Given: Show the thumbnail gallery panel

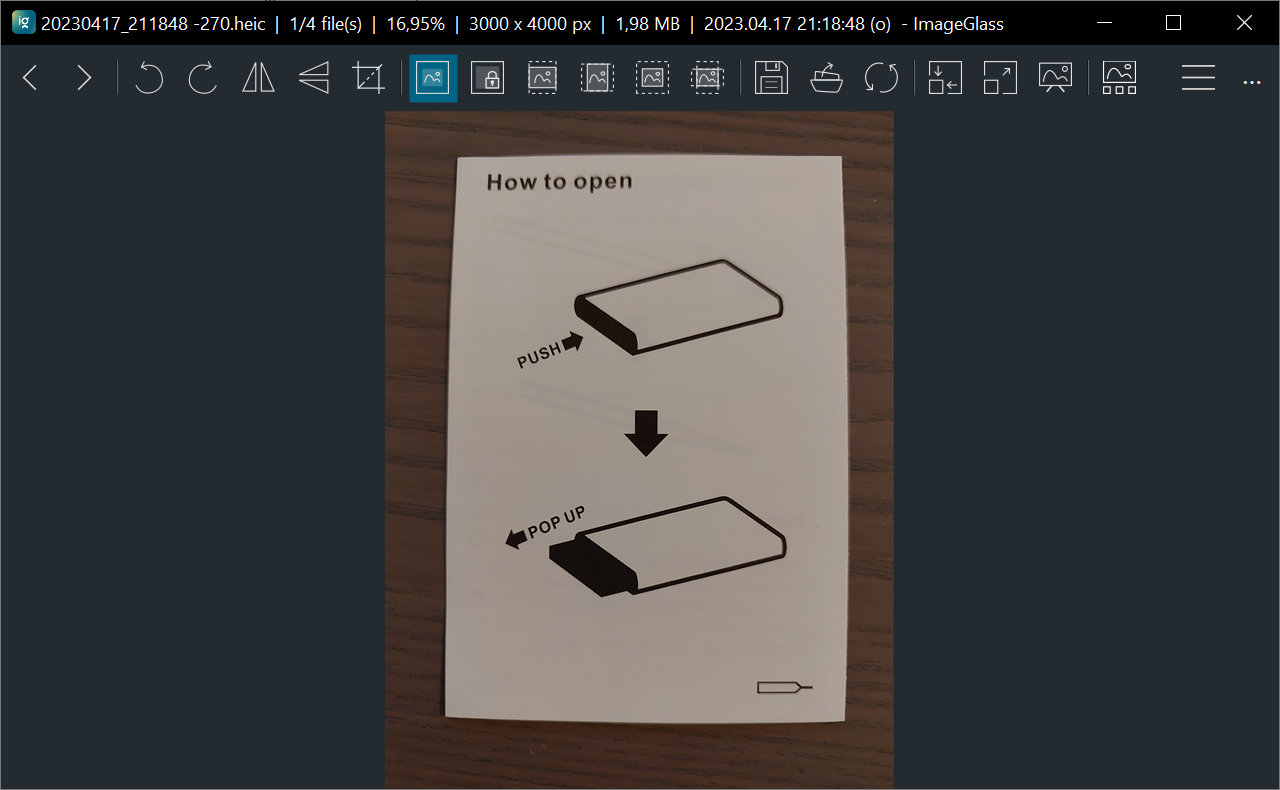Looking at the screenshot, I should (1119, 78).
